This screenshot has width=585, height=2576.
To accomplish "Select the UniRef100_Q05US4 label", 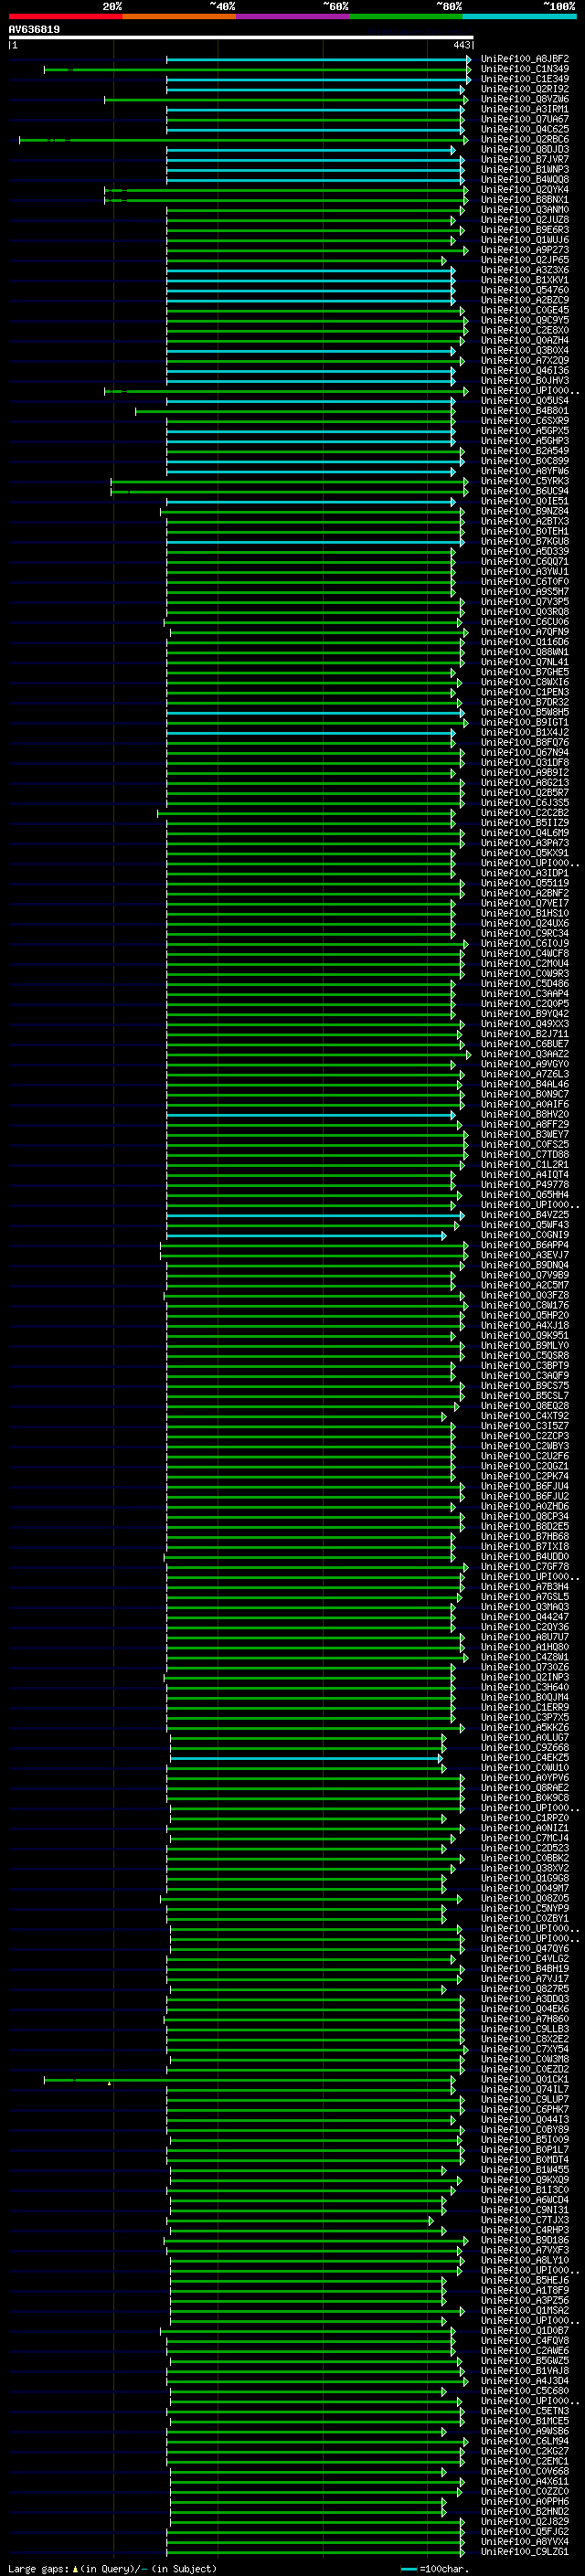I will tap(524, 400).
